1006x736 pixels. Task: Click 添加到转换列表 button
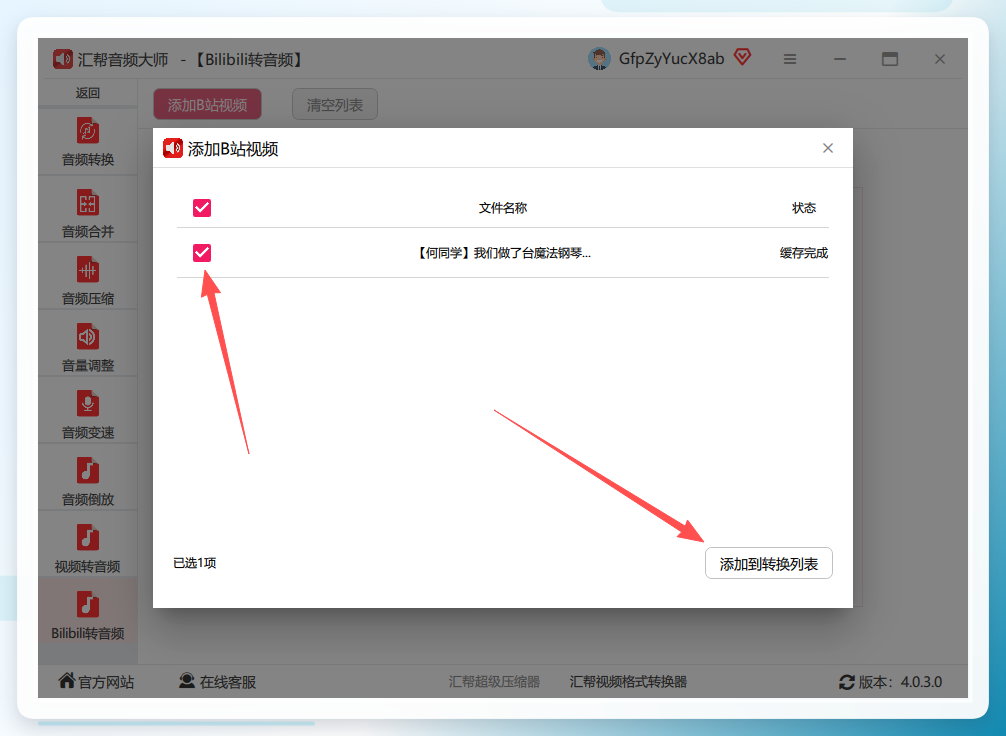click(x=769, y=563)
